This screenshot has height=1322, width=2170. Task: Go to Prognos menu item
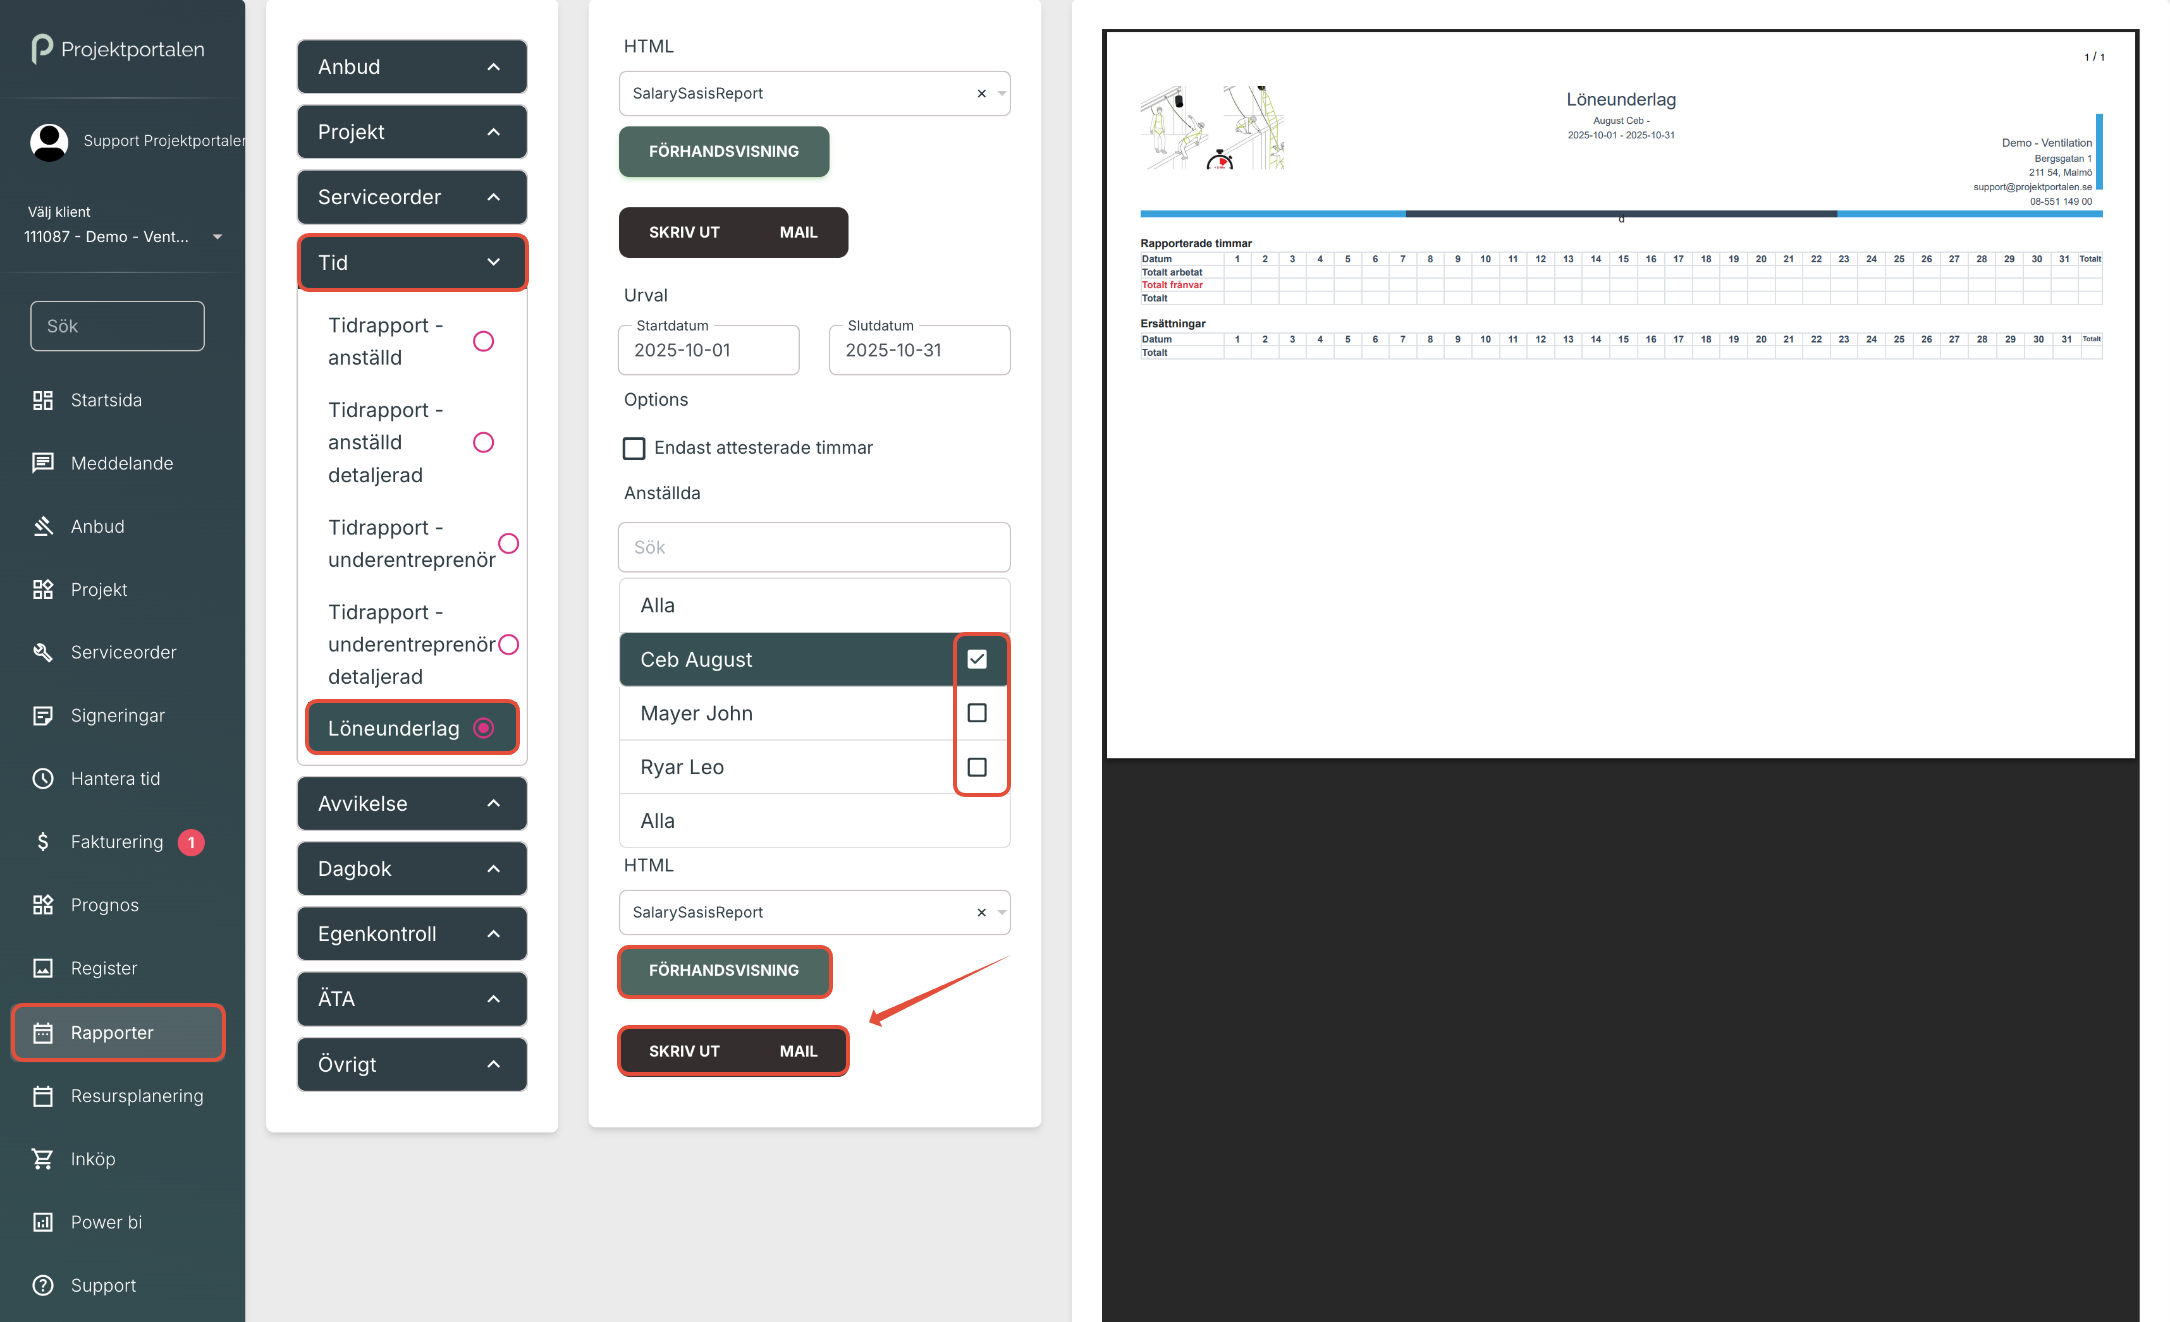tap(104, 904)
